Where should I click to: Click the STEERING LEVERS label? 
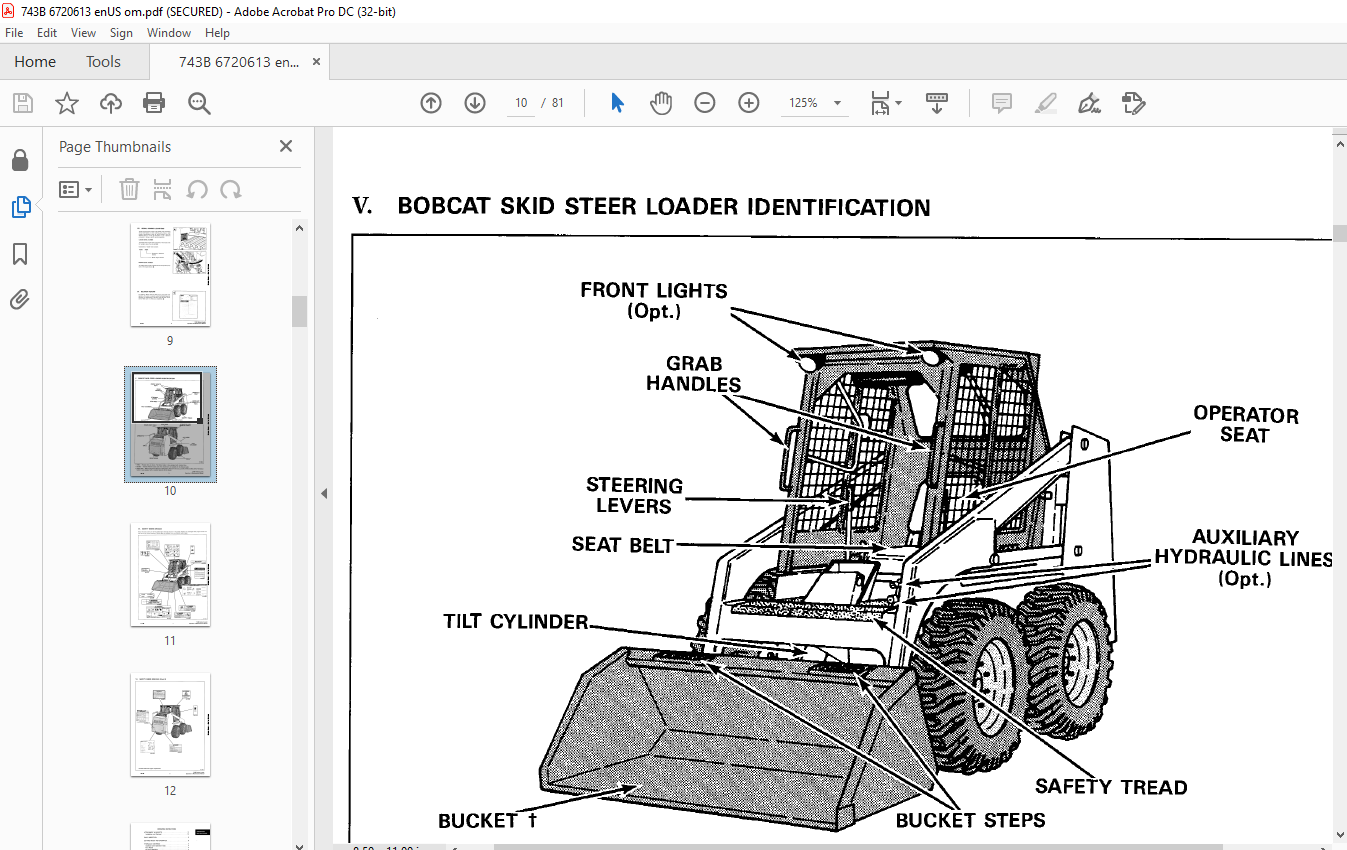(x=634, y=496)
